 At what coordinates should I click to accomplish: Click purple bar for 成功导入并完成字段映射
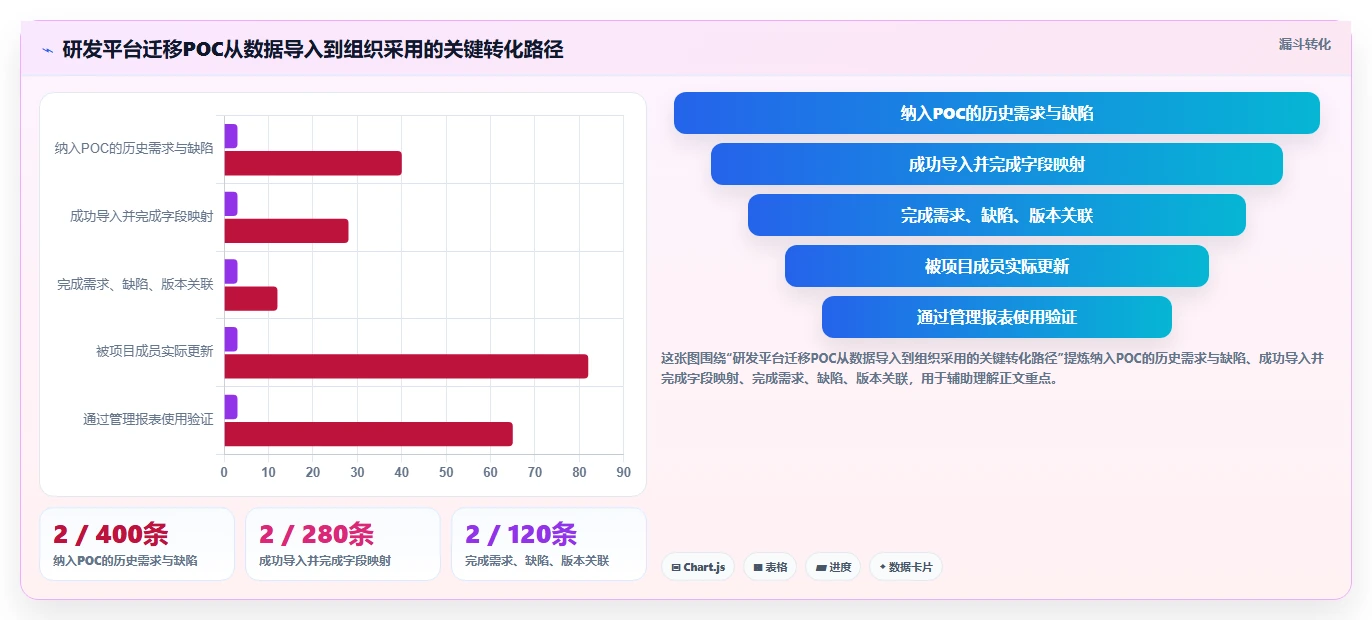231,204
